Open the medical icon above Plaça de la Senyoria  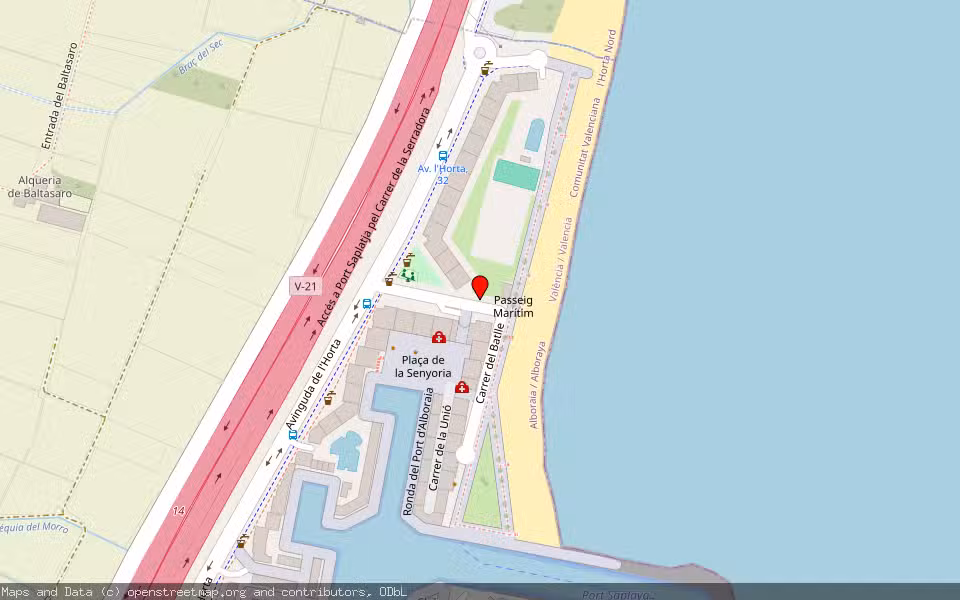438,337
